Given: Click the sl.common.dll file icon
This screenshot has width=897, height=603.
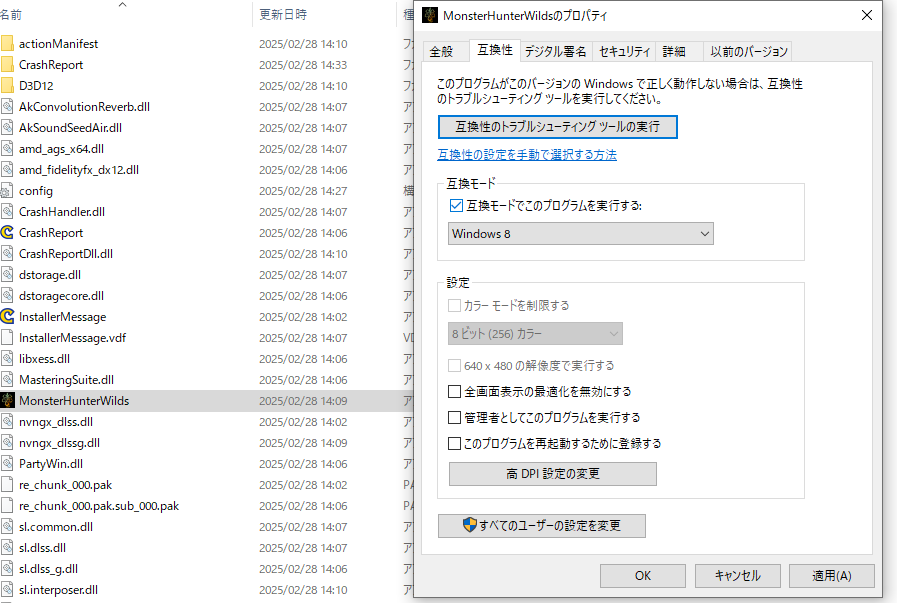Looking at the screenshot, I should [7, 526].
